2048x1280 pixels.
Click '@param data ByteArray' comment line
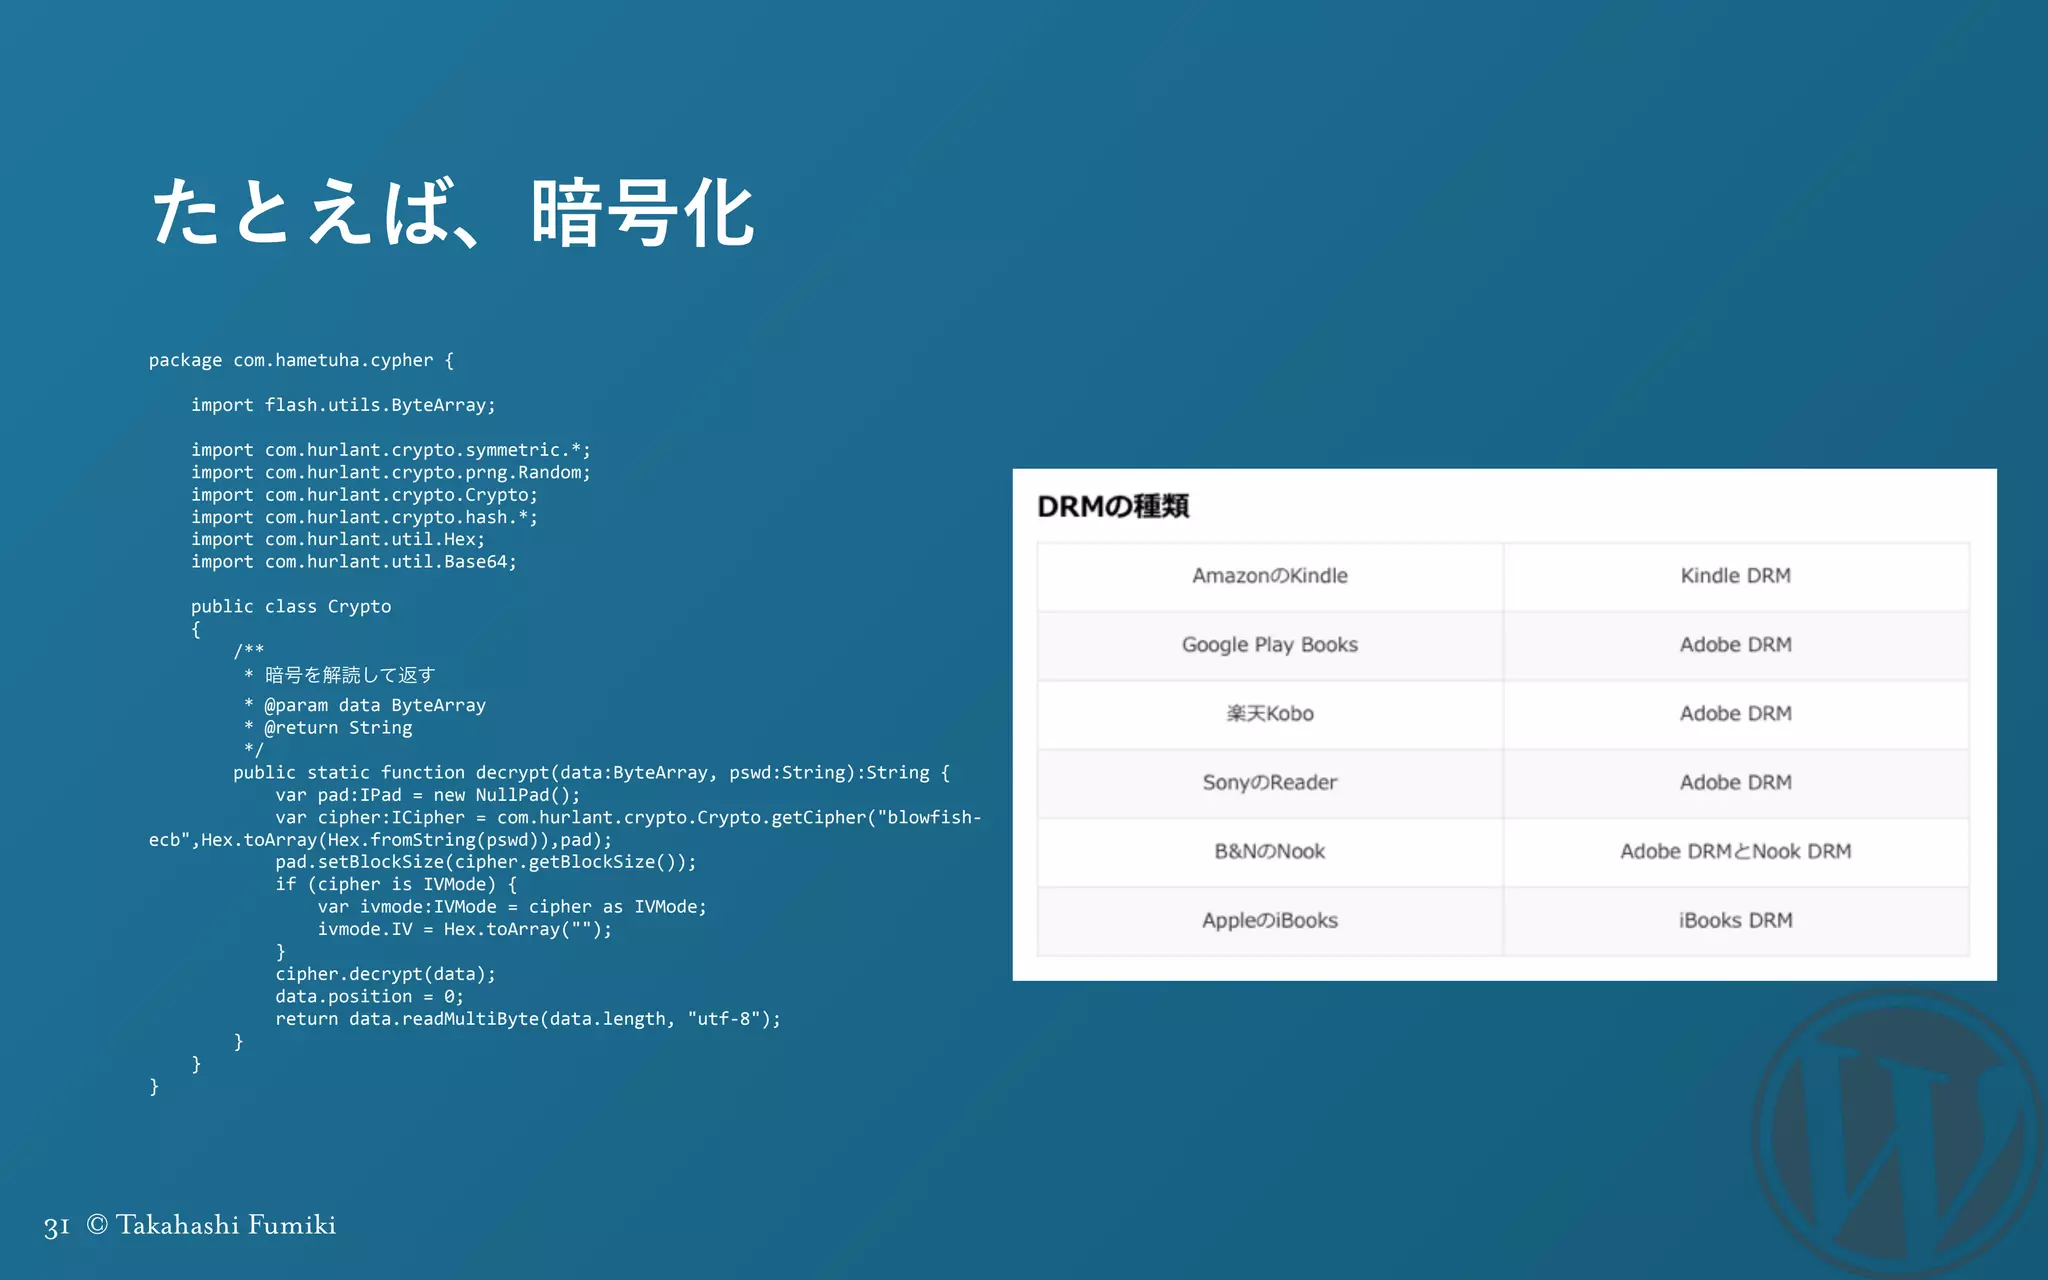click(365, 705)
